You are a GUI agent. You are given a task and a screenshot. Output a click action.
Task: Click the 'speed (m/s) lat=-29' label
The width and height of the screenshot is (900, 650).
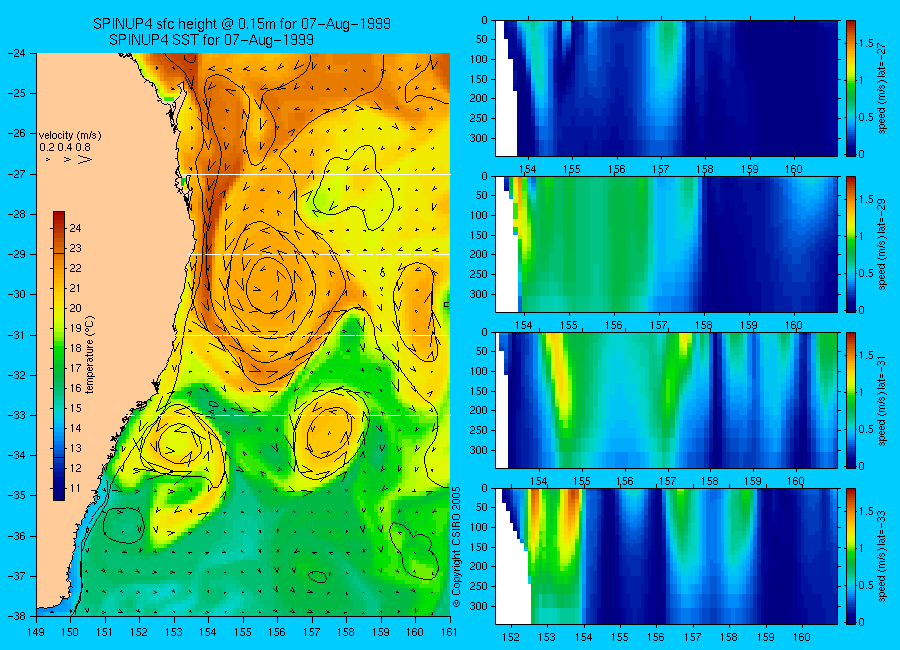[x=882, y=245]
